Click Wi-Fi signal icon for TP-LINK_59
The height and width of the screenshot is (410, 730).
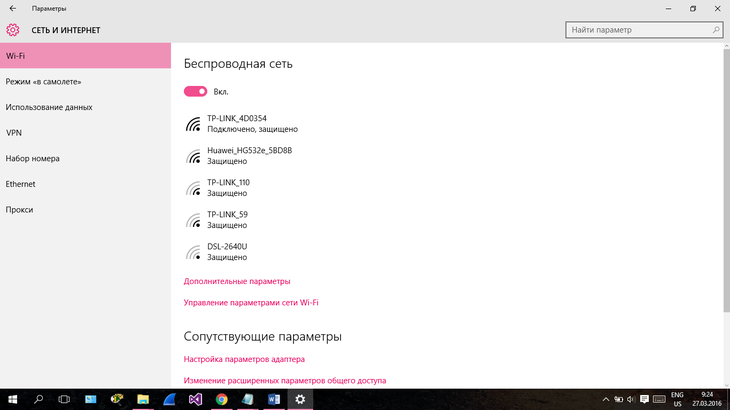193,220
